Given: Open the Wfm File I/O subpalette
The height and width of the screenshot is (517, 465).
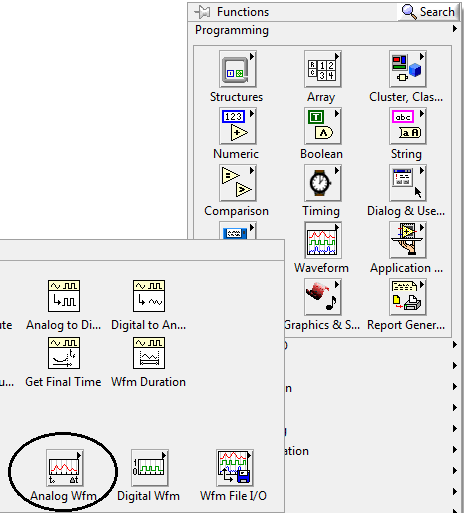Looking at the screenshot, I should tap(235, 468).
